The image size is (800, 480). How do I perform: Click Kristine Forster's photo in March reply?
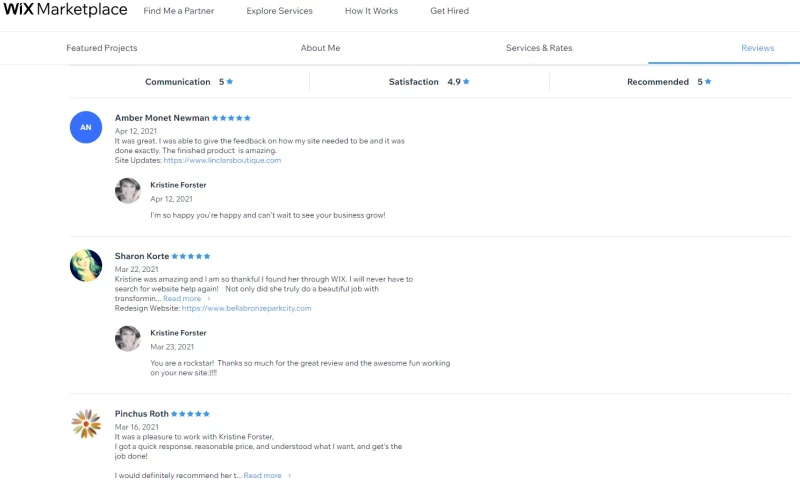point(128,339)
